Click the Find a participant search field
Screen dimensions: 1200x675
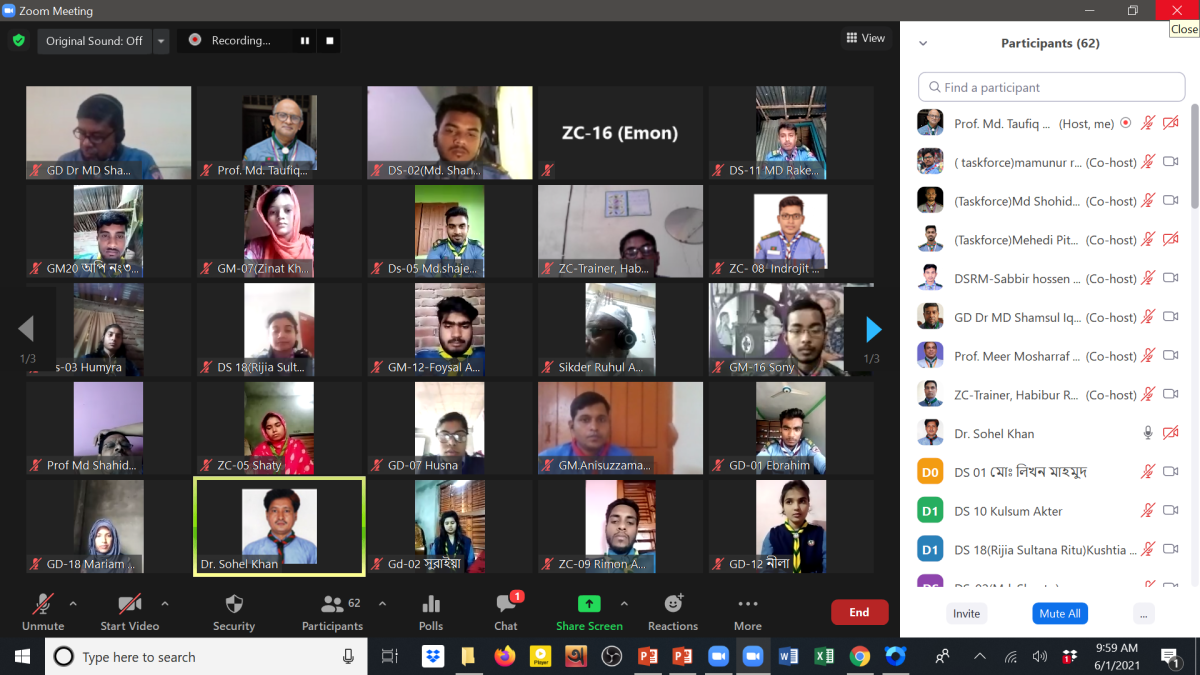point(1050,87)
